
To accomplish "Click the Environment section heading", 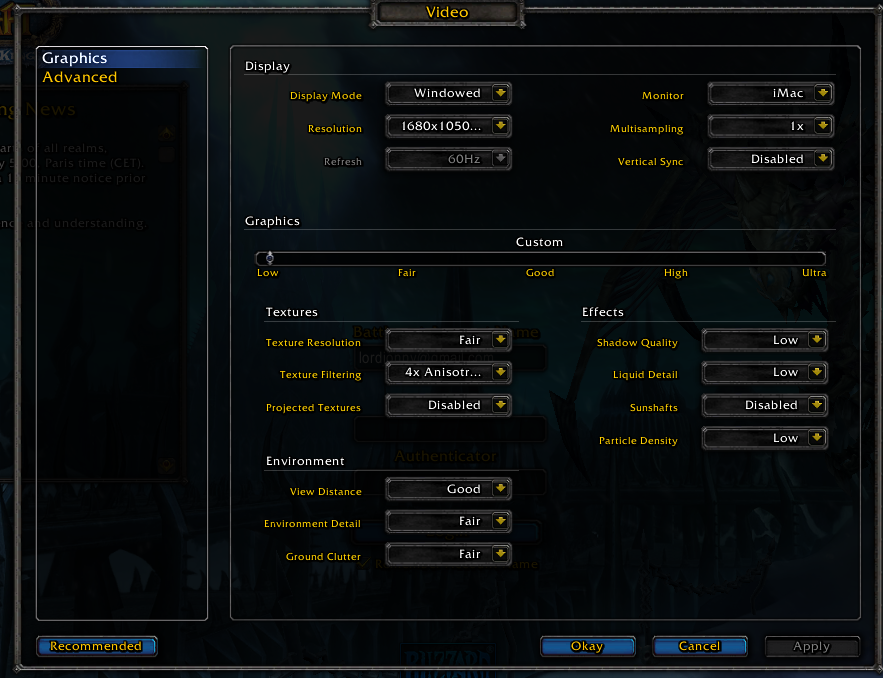I will pyautogui.click(x=305, y=461).
